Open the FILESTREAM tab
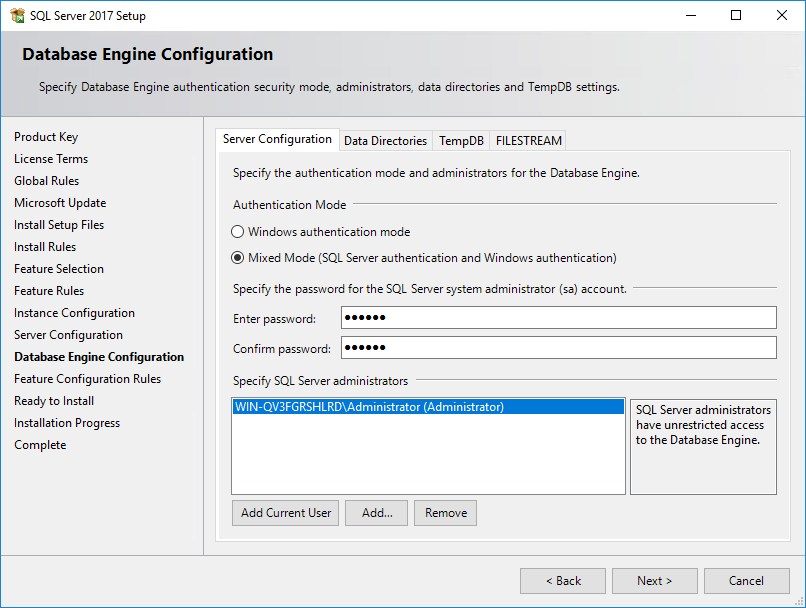Image resolution: width=806 pixels, height=608 pixels. tap(528, 141)
